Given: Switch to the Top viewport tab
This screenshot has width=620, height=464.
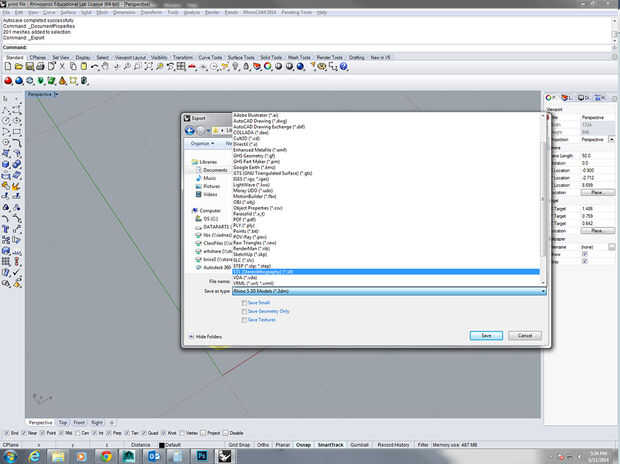Looking at the screenshot, I should pyautogui.click(x=63, y=423).
